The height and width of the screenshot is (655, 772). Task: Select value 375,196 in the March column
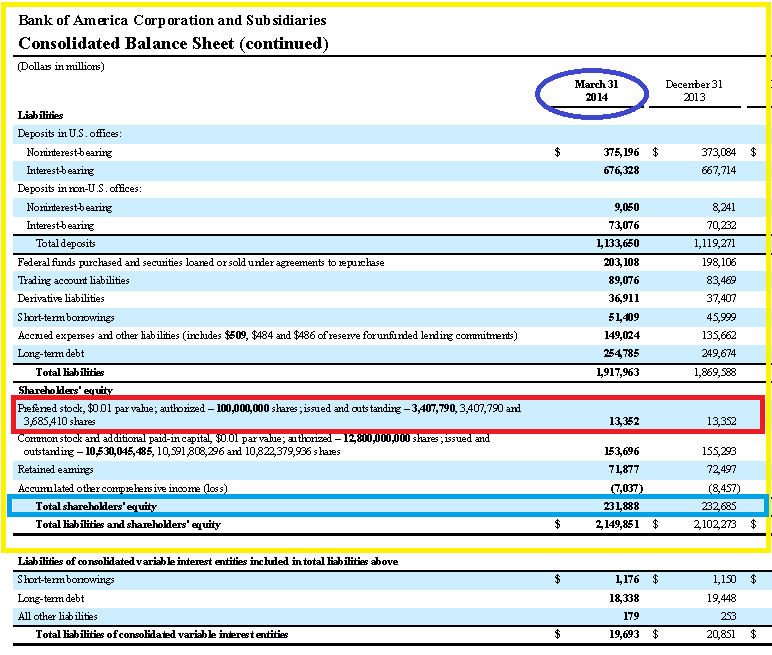coord(621,152)
